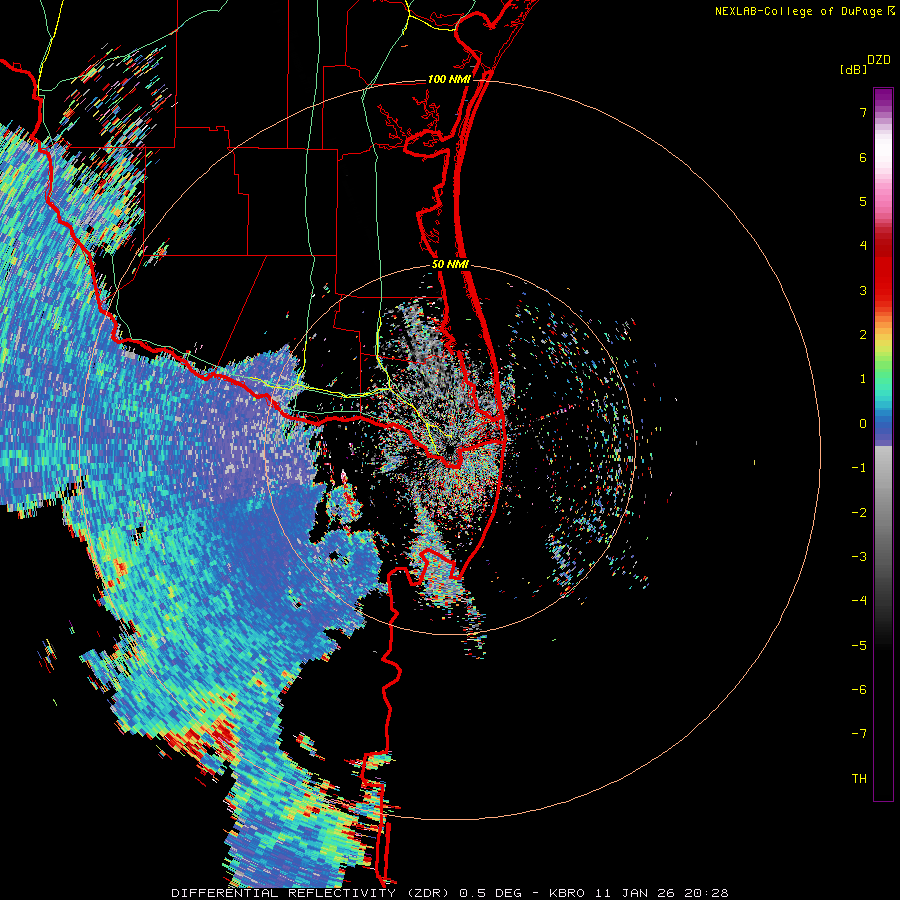The image size is (900, 900).
Task: Click the DZD product label above the scale
Action: click(879, 60)
